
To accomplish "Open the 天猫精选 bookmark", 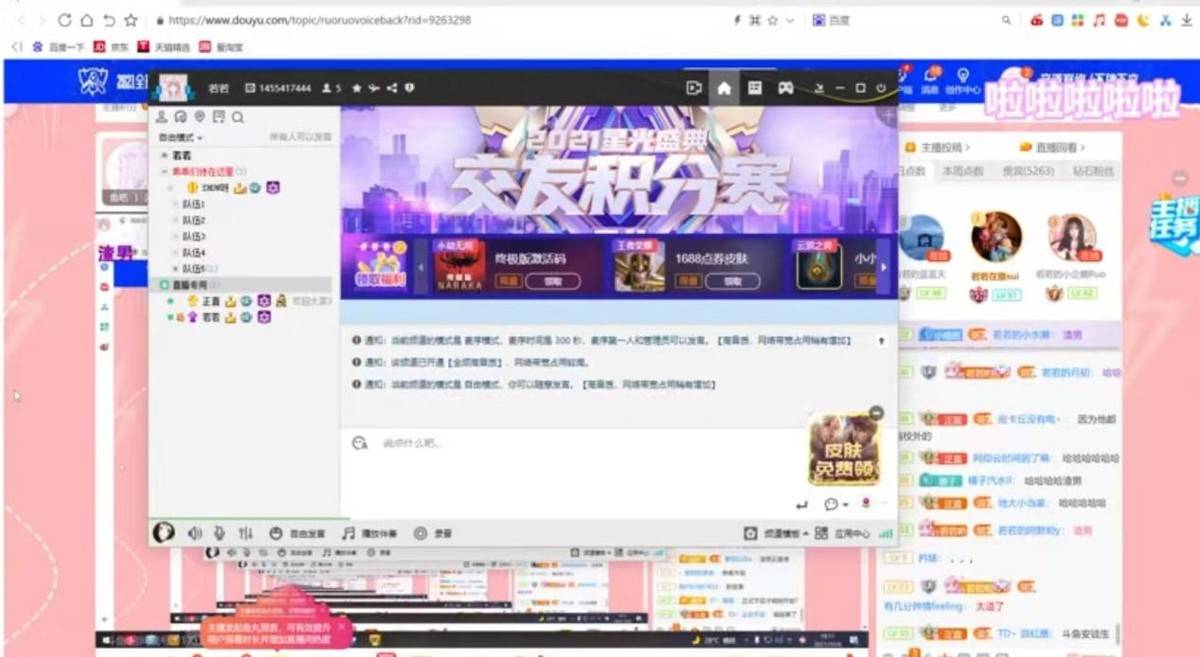I will (x=164, y=46).
